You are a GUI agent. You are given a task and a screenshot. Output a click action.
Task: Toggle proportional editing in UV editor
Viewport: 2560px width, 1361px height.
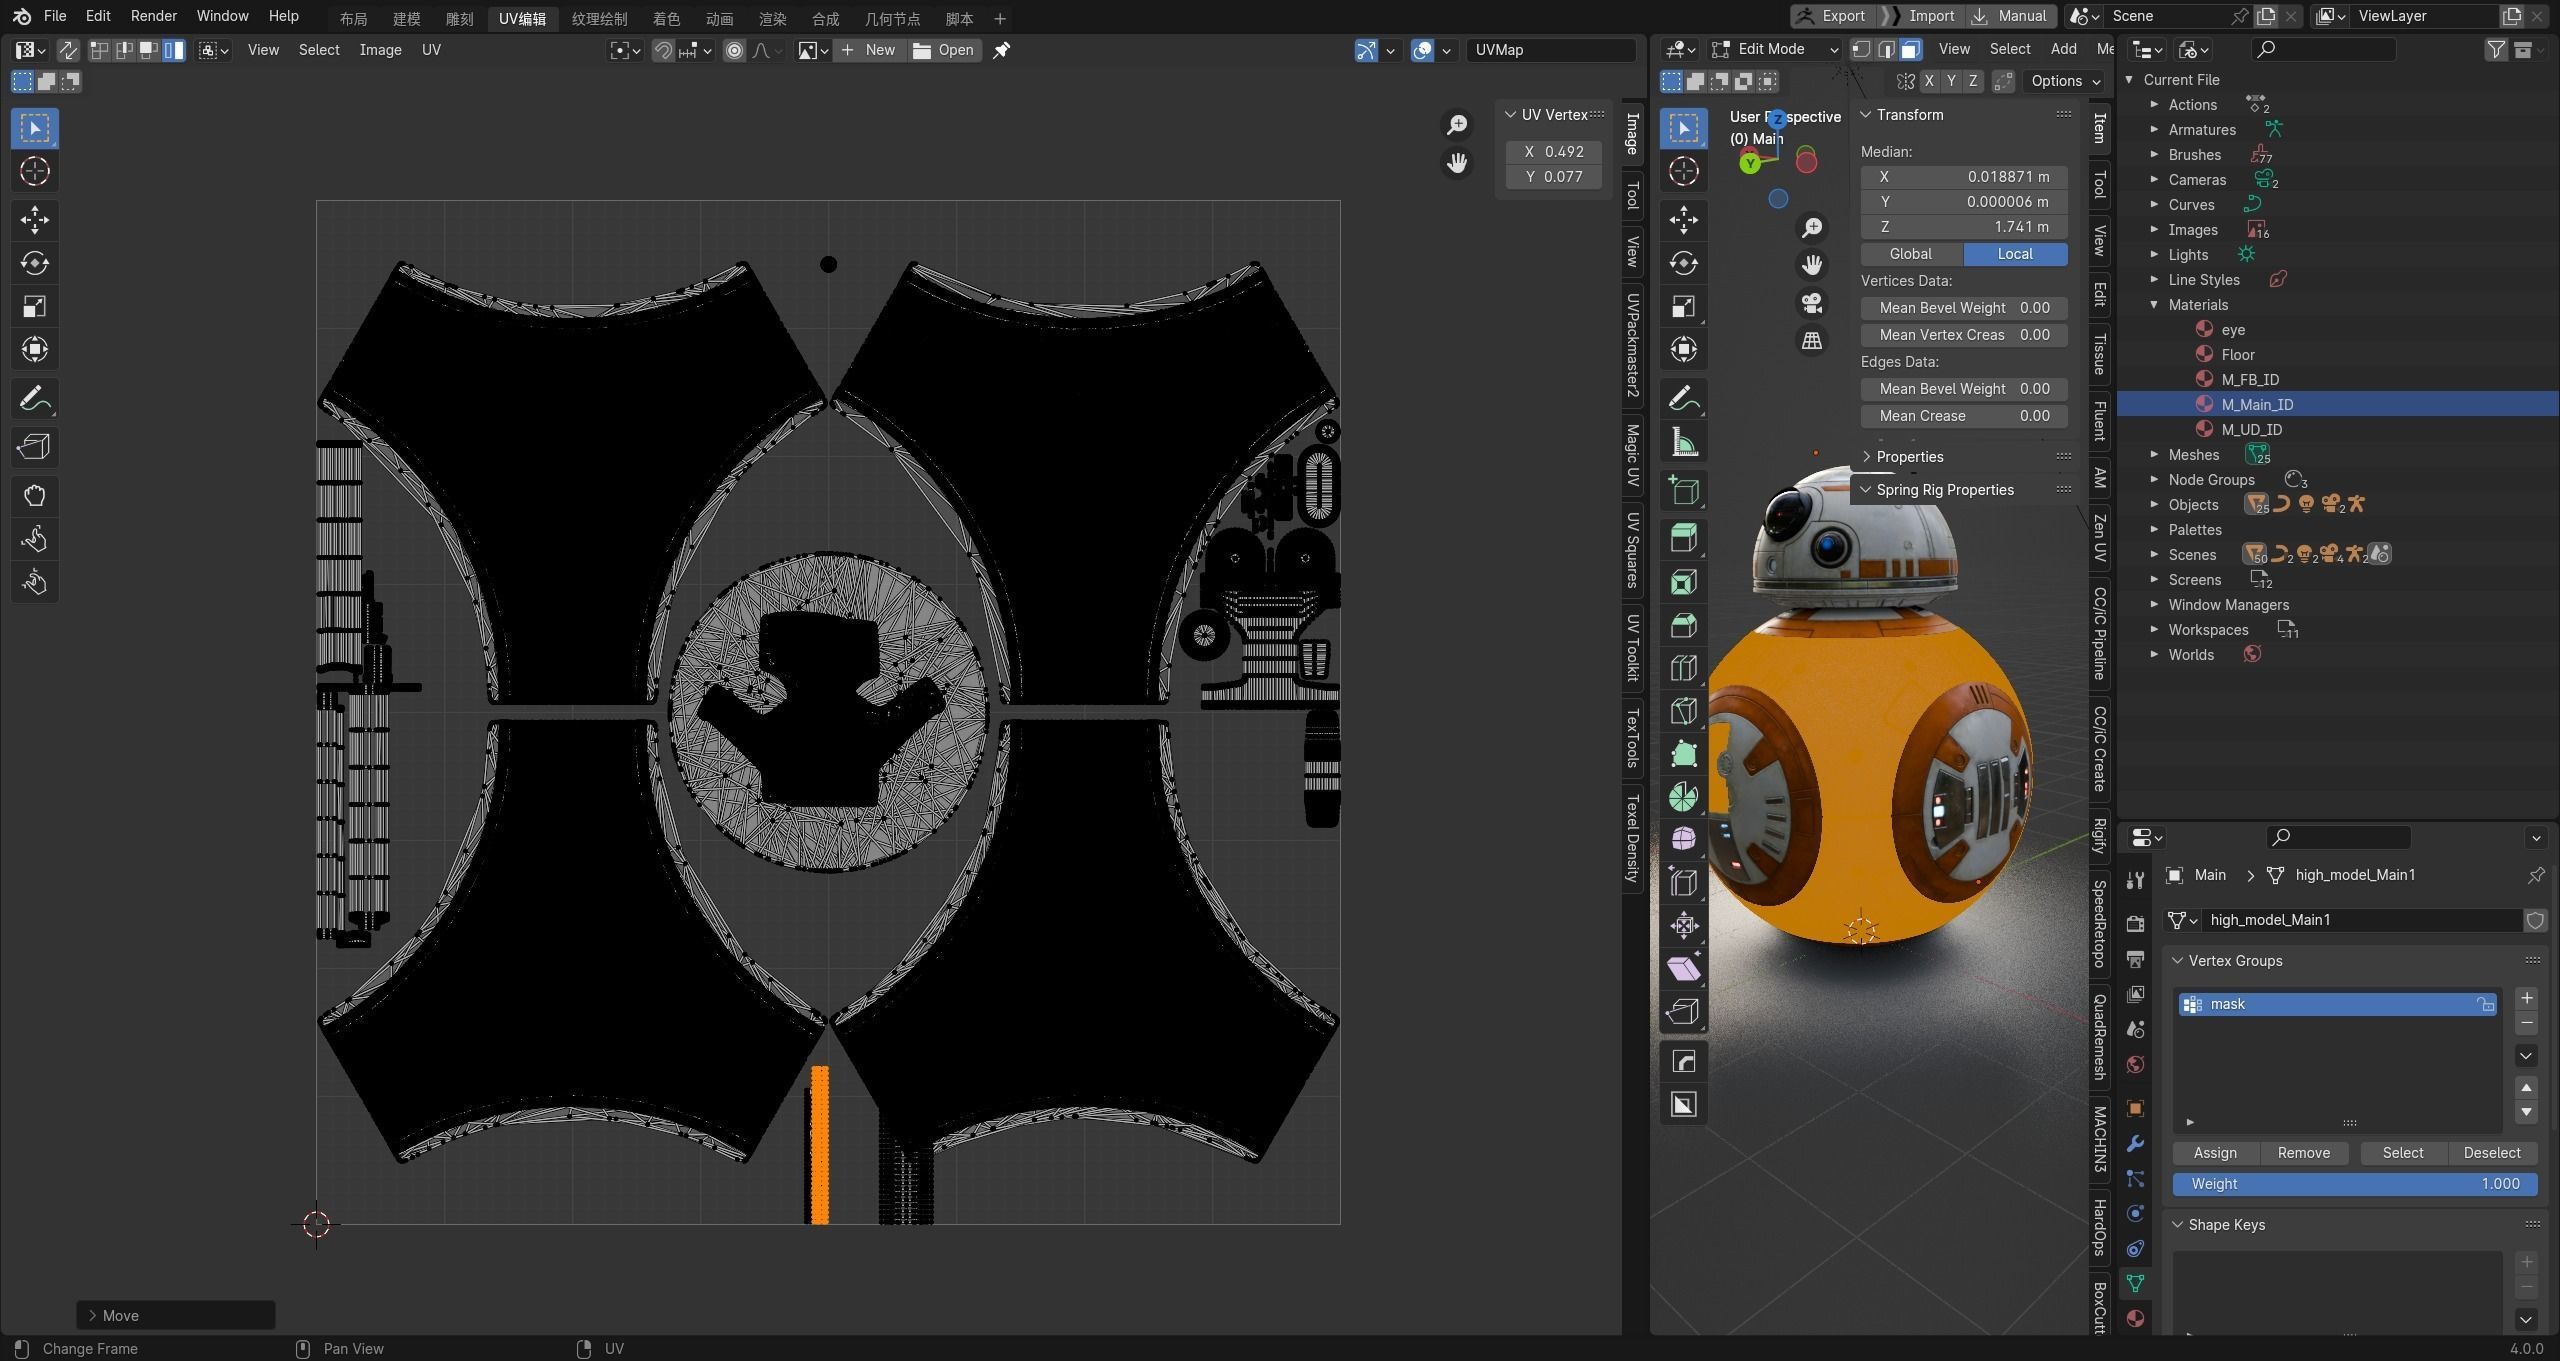734,50
